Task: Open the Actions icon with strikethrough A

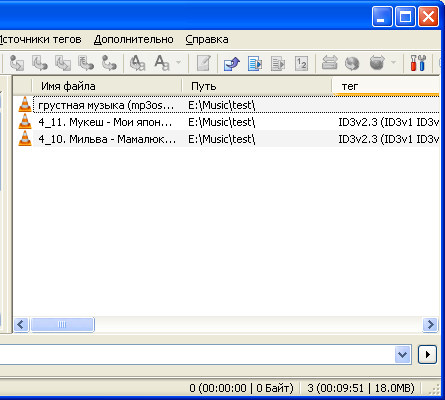Action: pyautogui.click(x=137, y=63)
